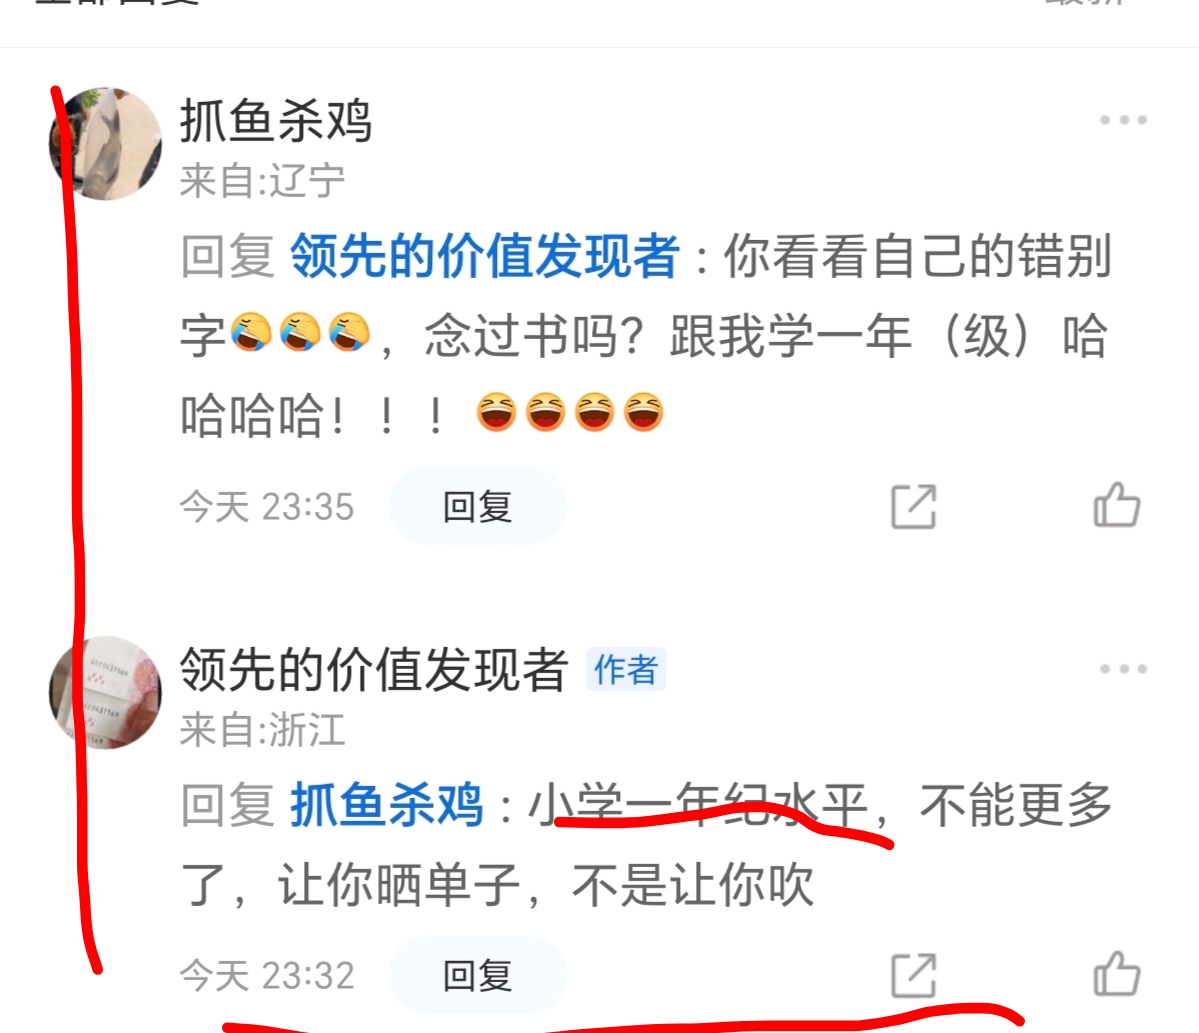Screen dimensions: 1199x1033
Task: Tap the 今天 23:32 timestamp
Action: [267, 976]
